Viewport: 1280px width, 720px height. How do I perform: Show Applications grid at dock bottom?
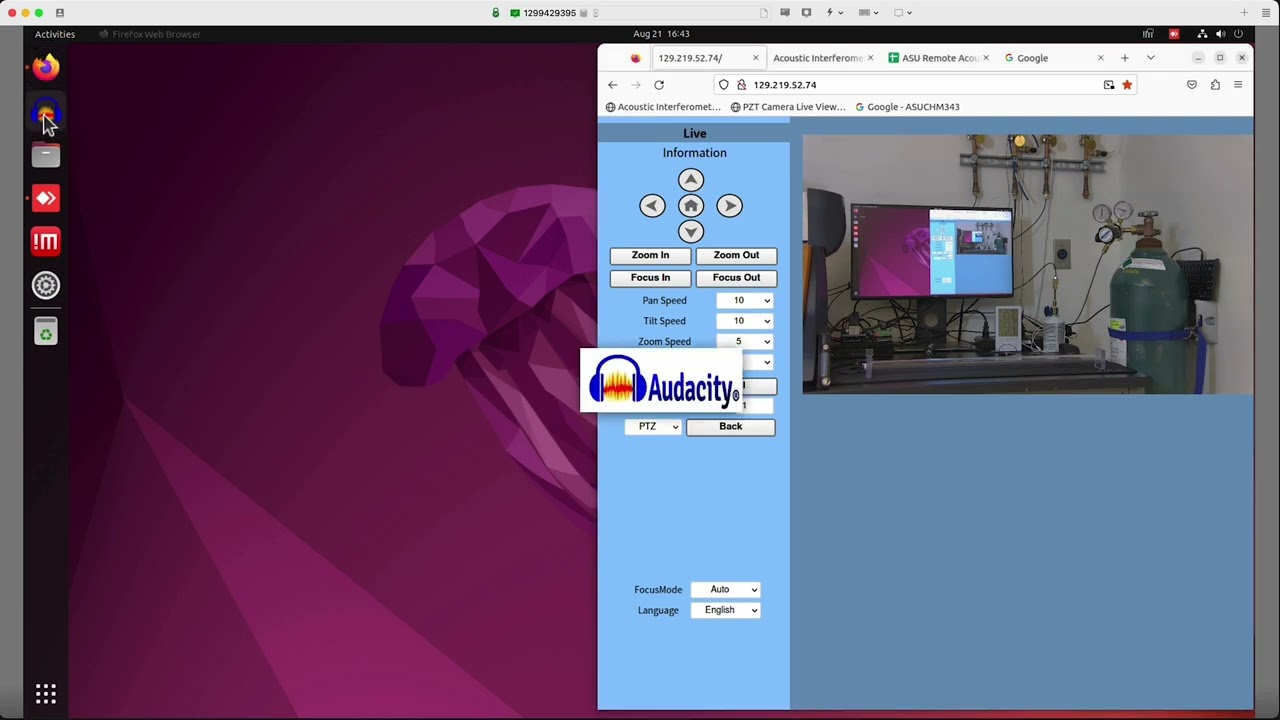46,693
